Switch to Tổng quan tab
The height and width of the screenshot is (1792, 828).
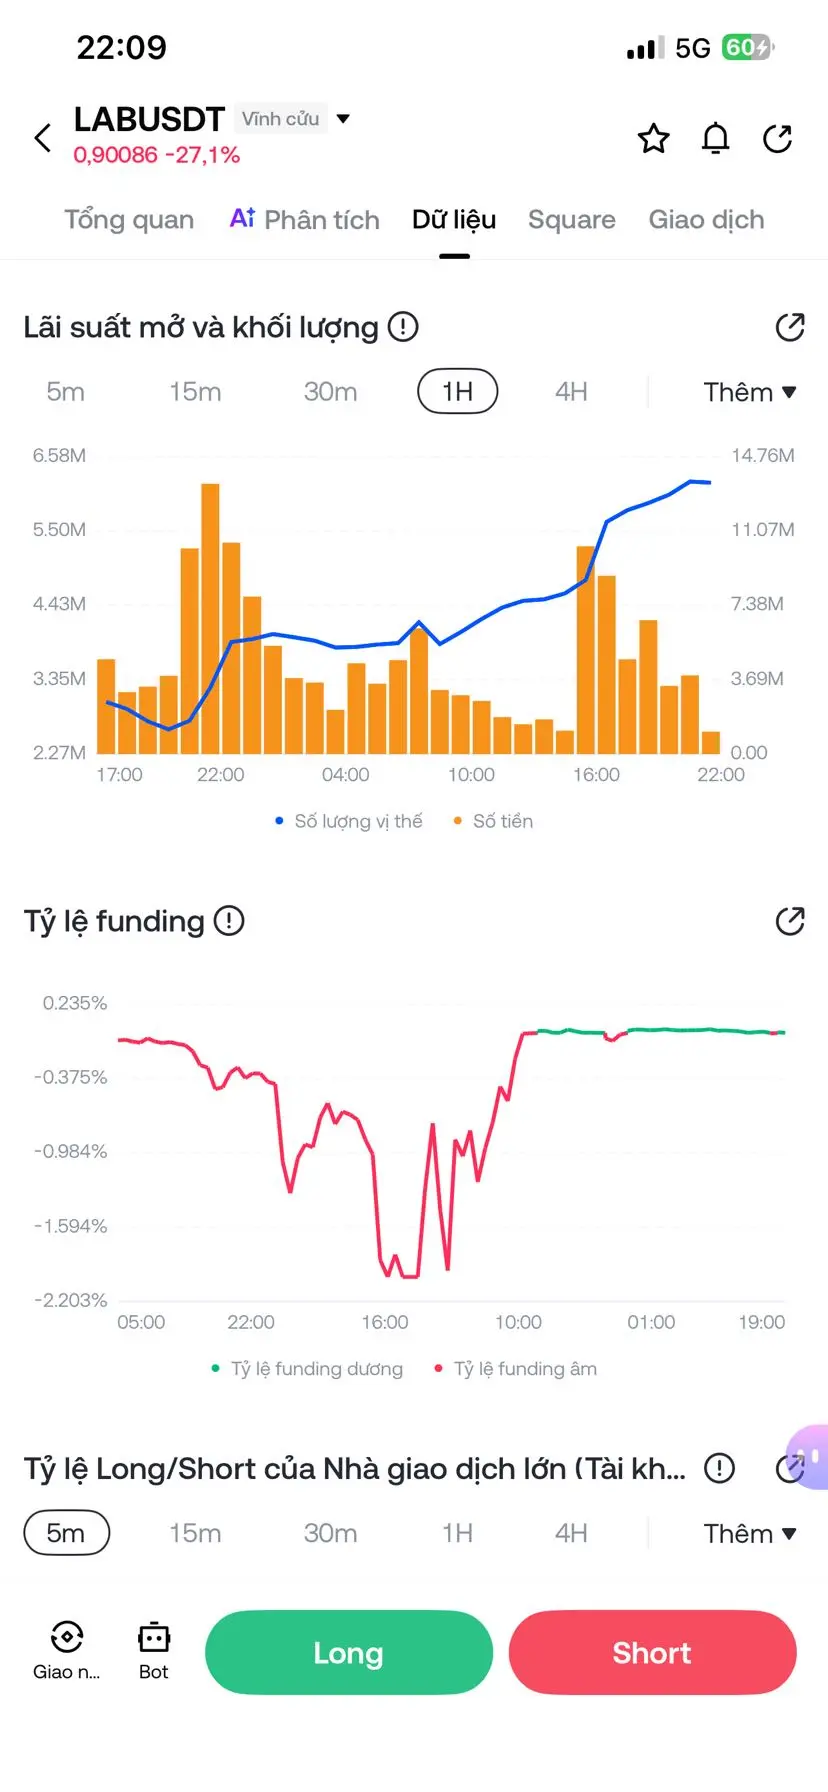coord(129,220)
